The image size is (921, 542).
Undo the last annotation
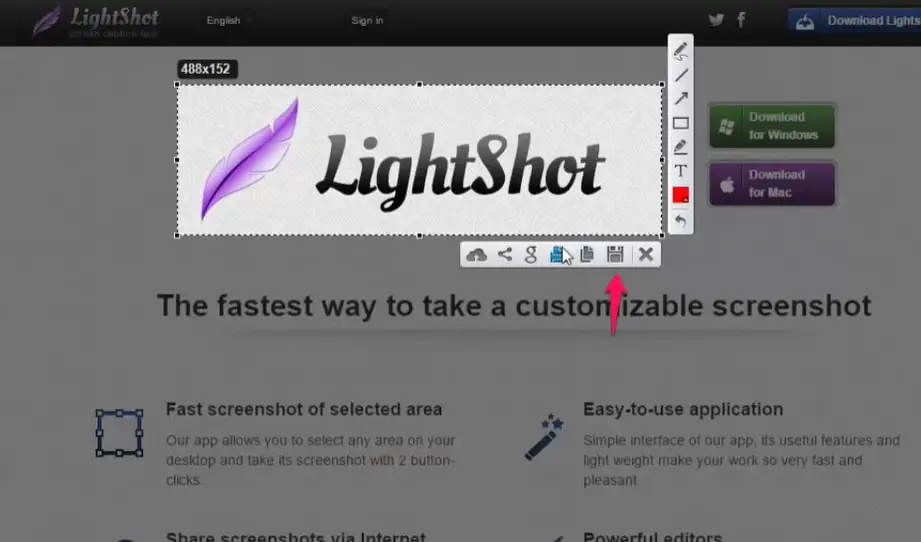click(x=680, y=221)
